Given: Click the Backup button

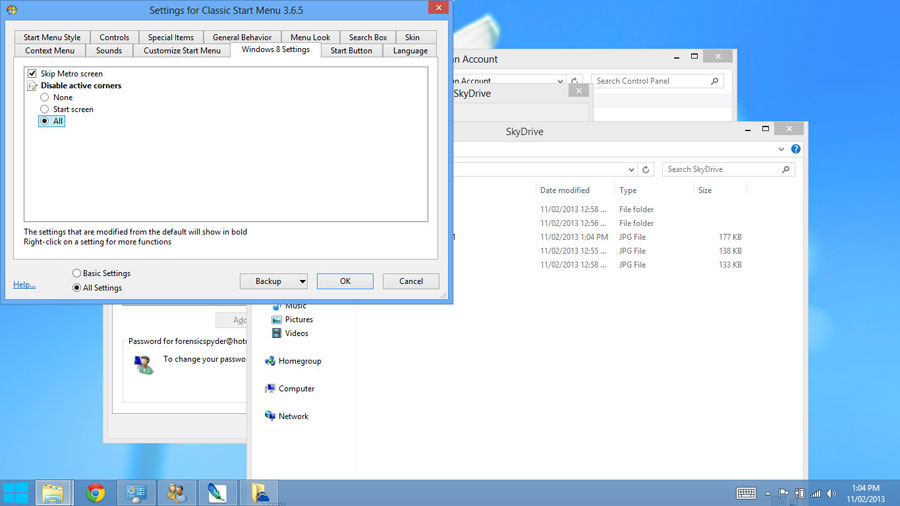Looking at the screenshot, I should pos(268,281).
